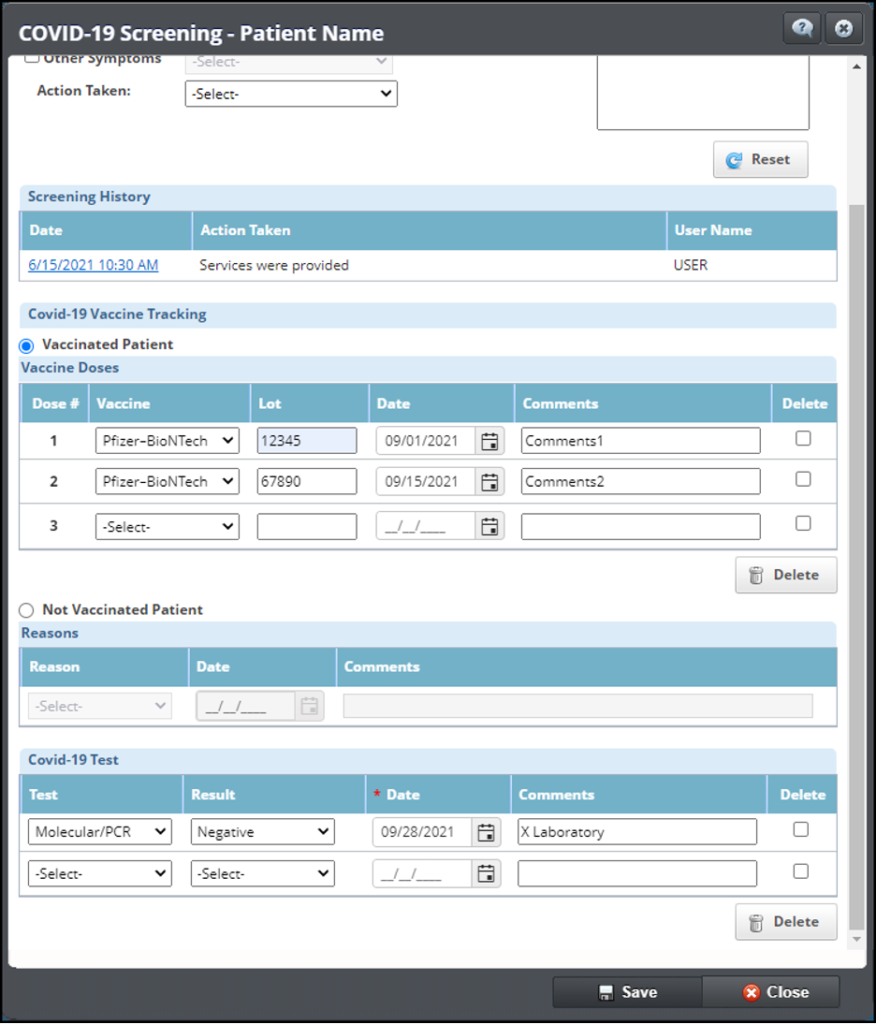Screen dimensions: 876x1024
Task: Expand the Action Taken dropdown
Action: [x=291, y=94]
